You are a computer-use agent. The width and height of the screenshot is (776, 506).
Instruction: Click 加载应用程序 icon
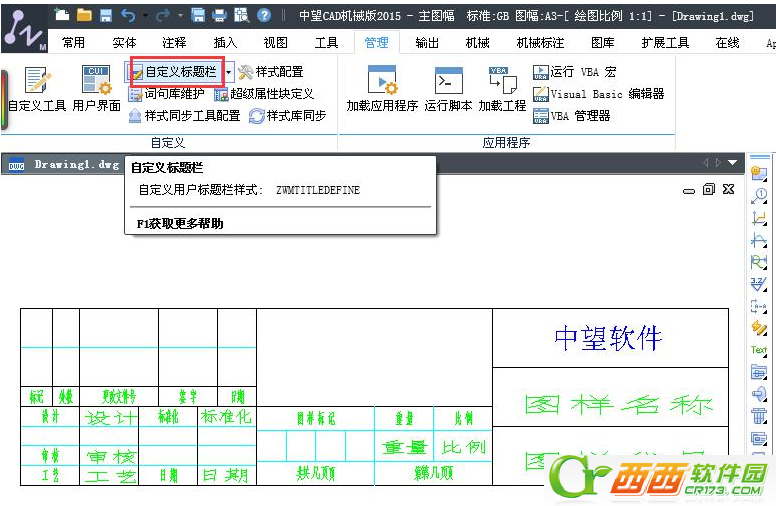(382, 89)
